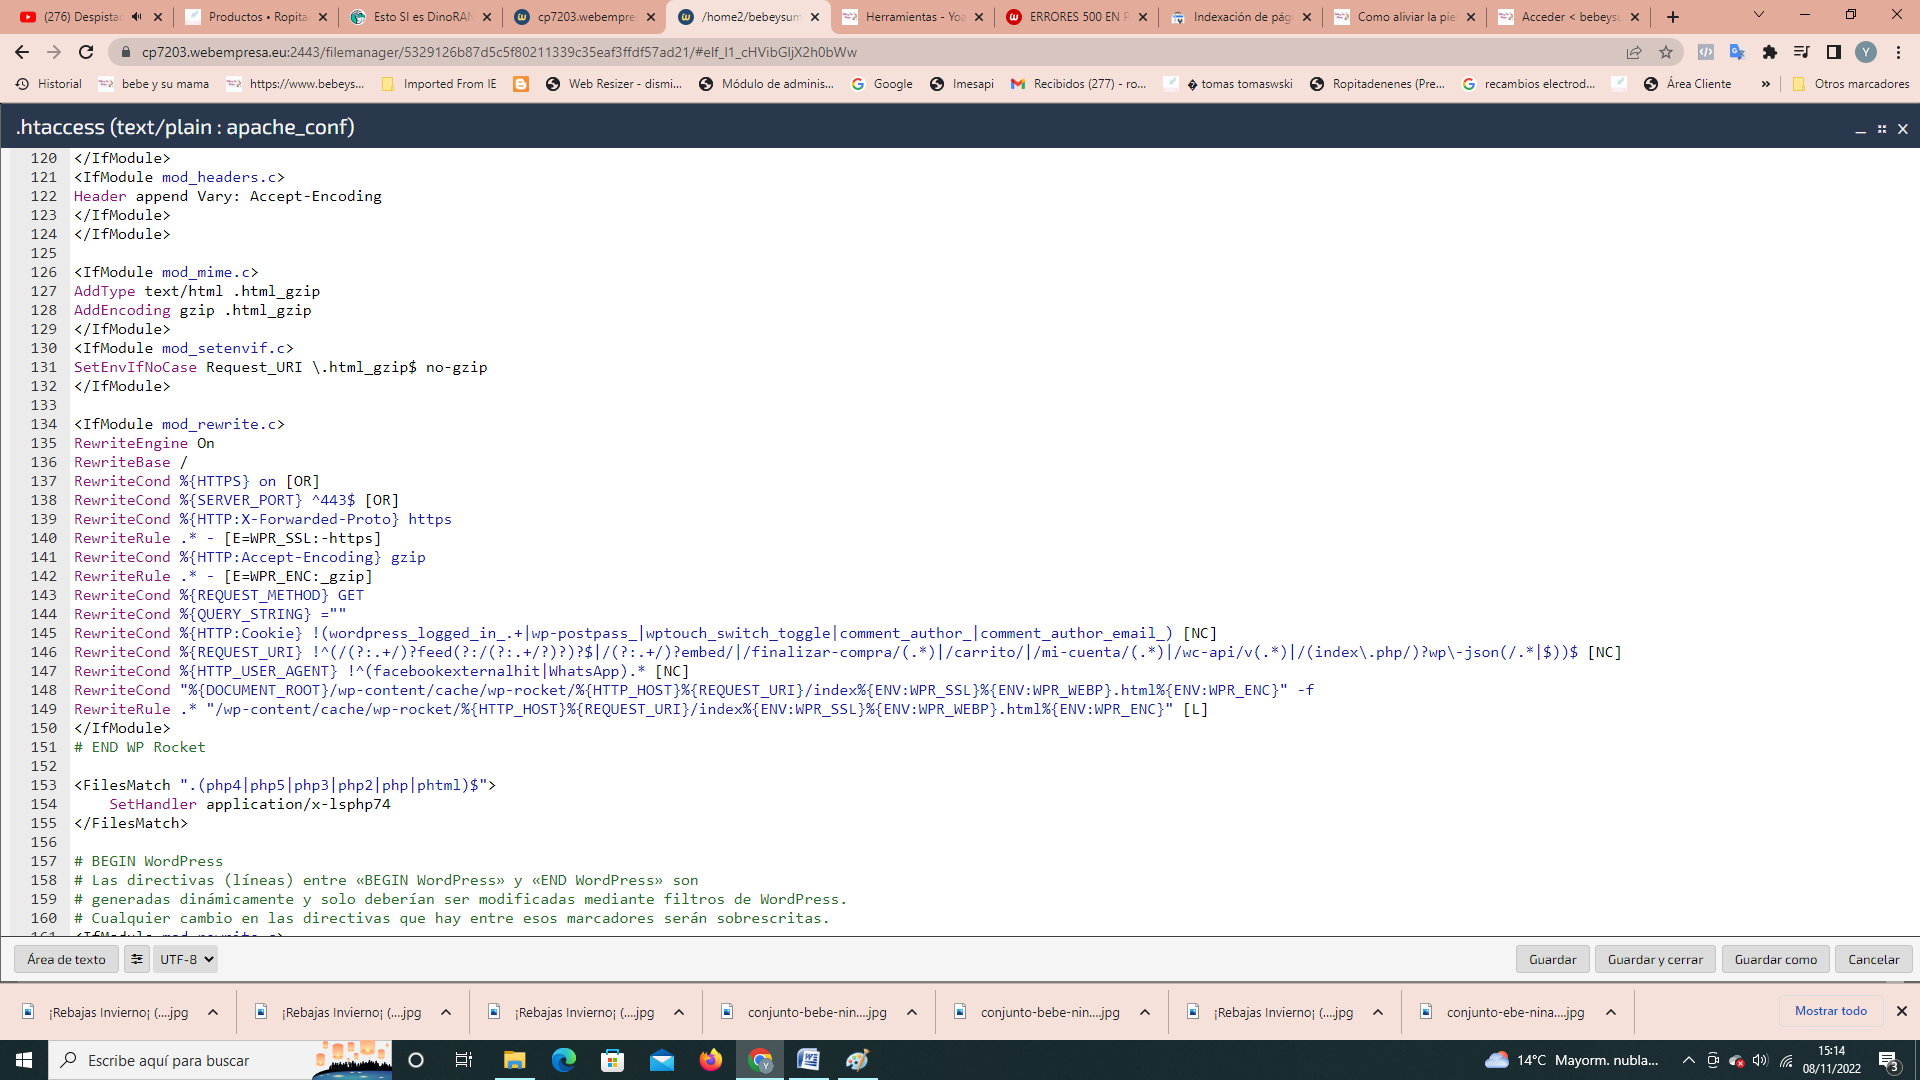The width and height of the screenshot is (1920, 1080).
Task: Launch Microsoft Edge from taskbar
Action: pos(563,1060)
